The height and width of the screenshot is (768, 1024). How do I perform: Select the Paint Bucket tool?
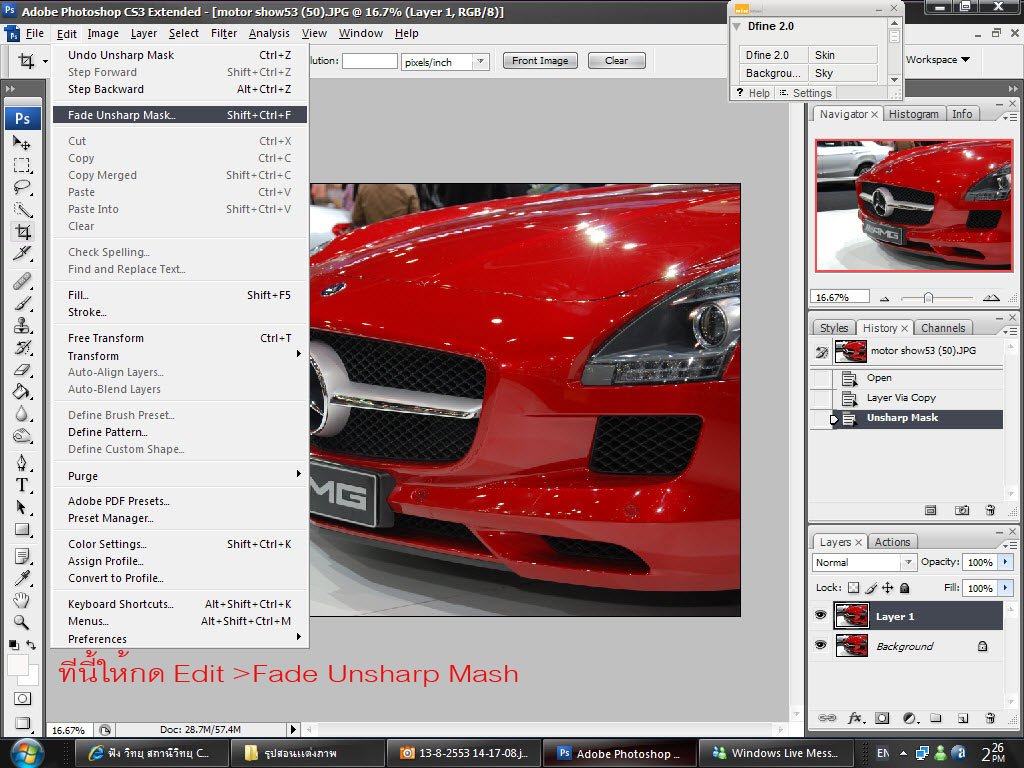22,392
